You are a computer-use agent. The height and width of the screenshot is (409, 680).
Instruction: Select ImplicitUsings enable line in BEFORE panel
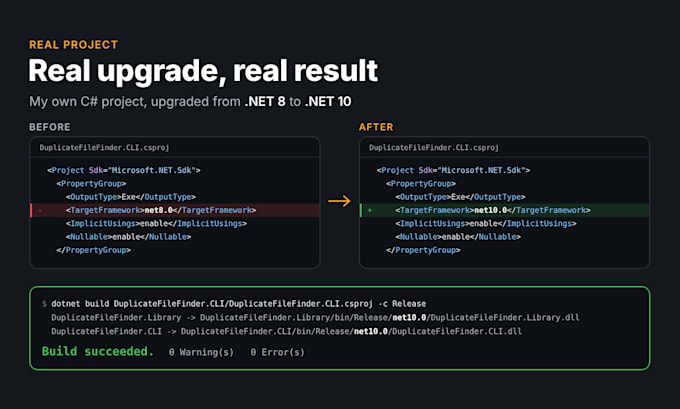tap(156, 223)
